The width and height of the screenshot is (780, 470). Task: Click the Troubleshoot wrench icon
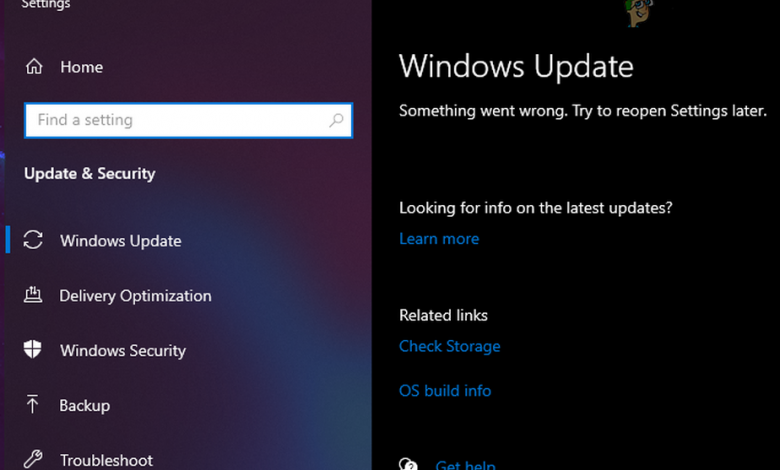pyautogui.click(x=33, y=460)
